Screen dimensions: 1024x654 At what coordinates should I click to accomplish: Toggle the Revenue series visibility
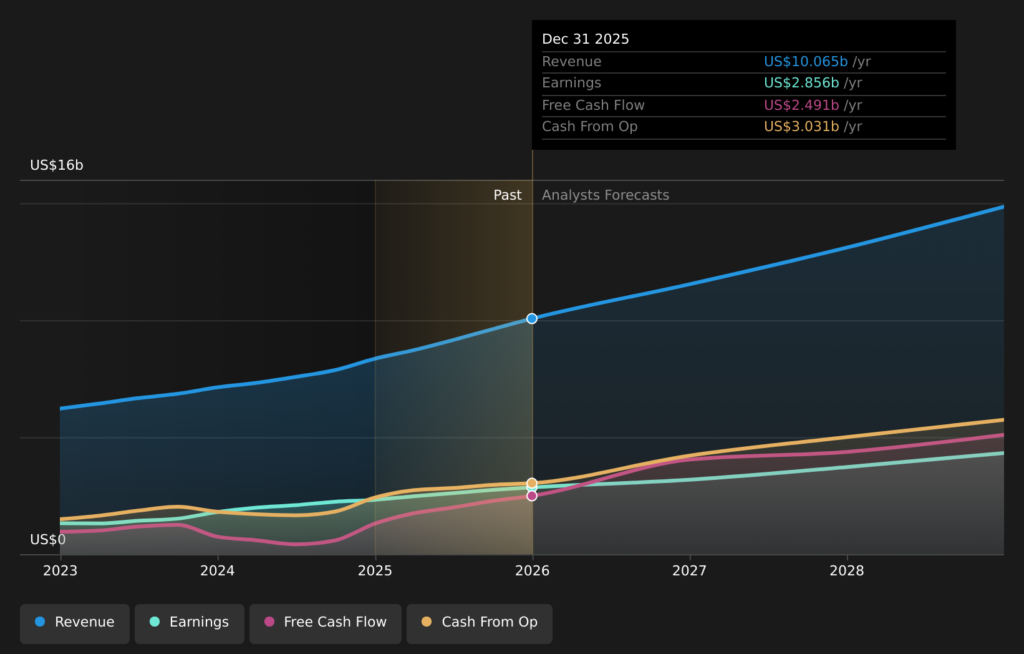[x=75, y=622]
